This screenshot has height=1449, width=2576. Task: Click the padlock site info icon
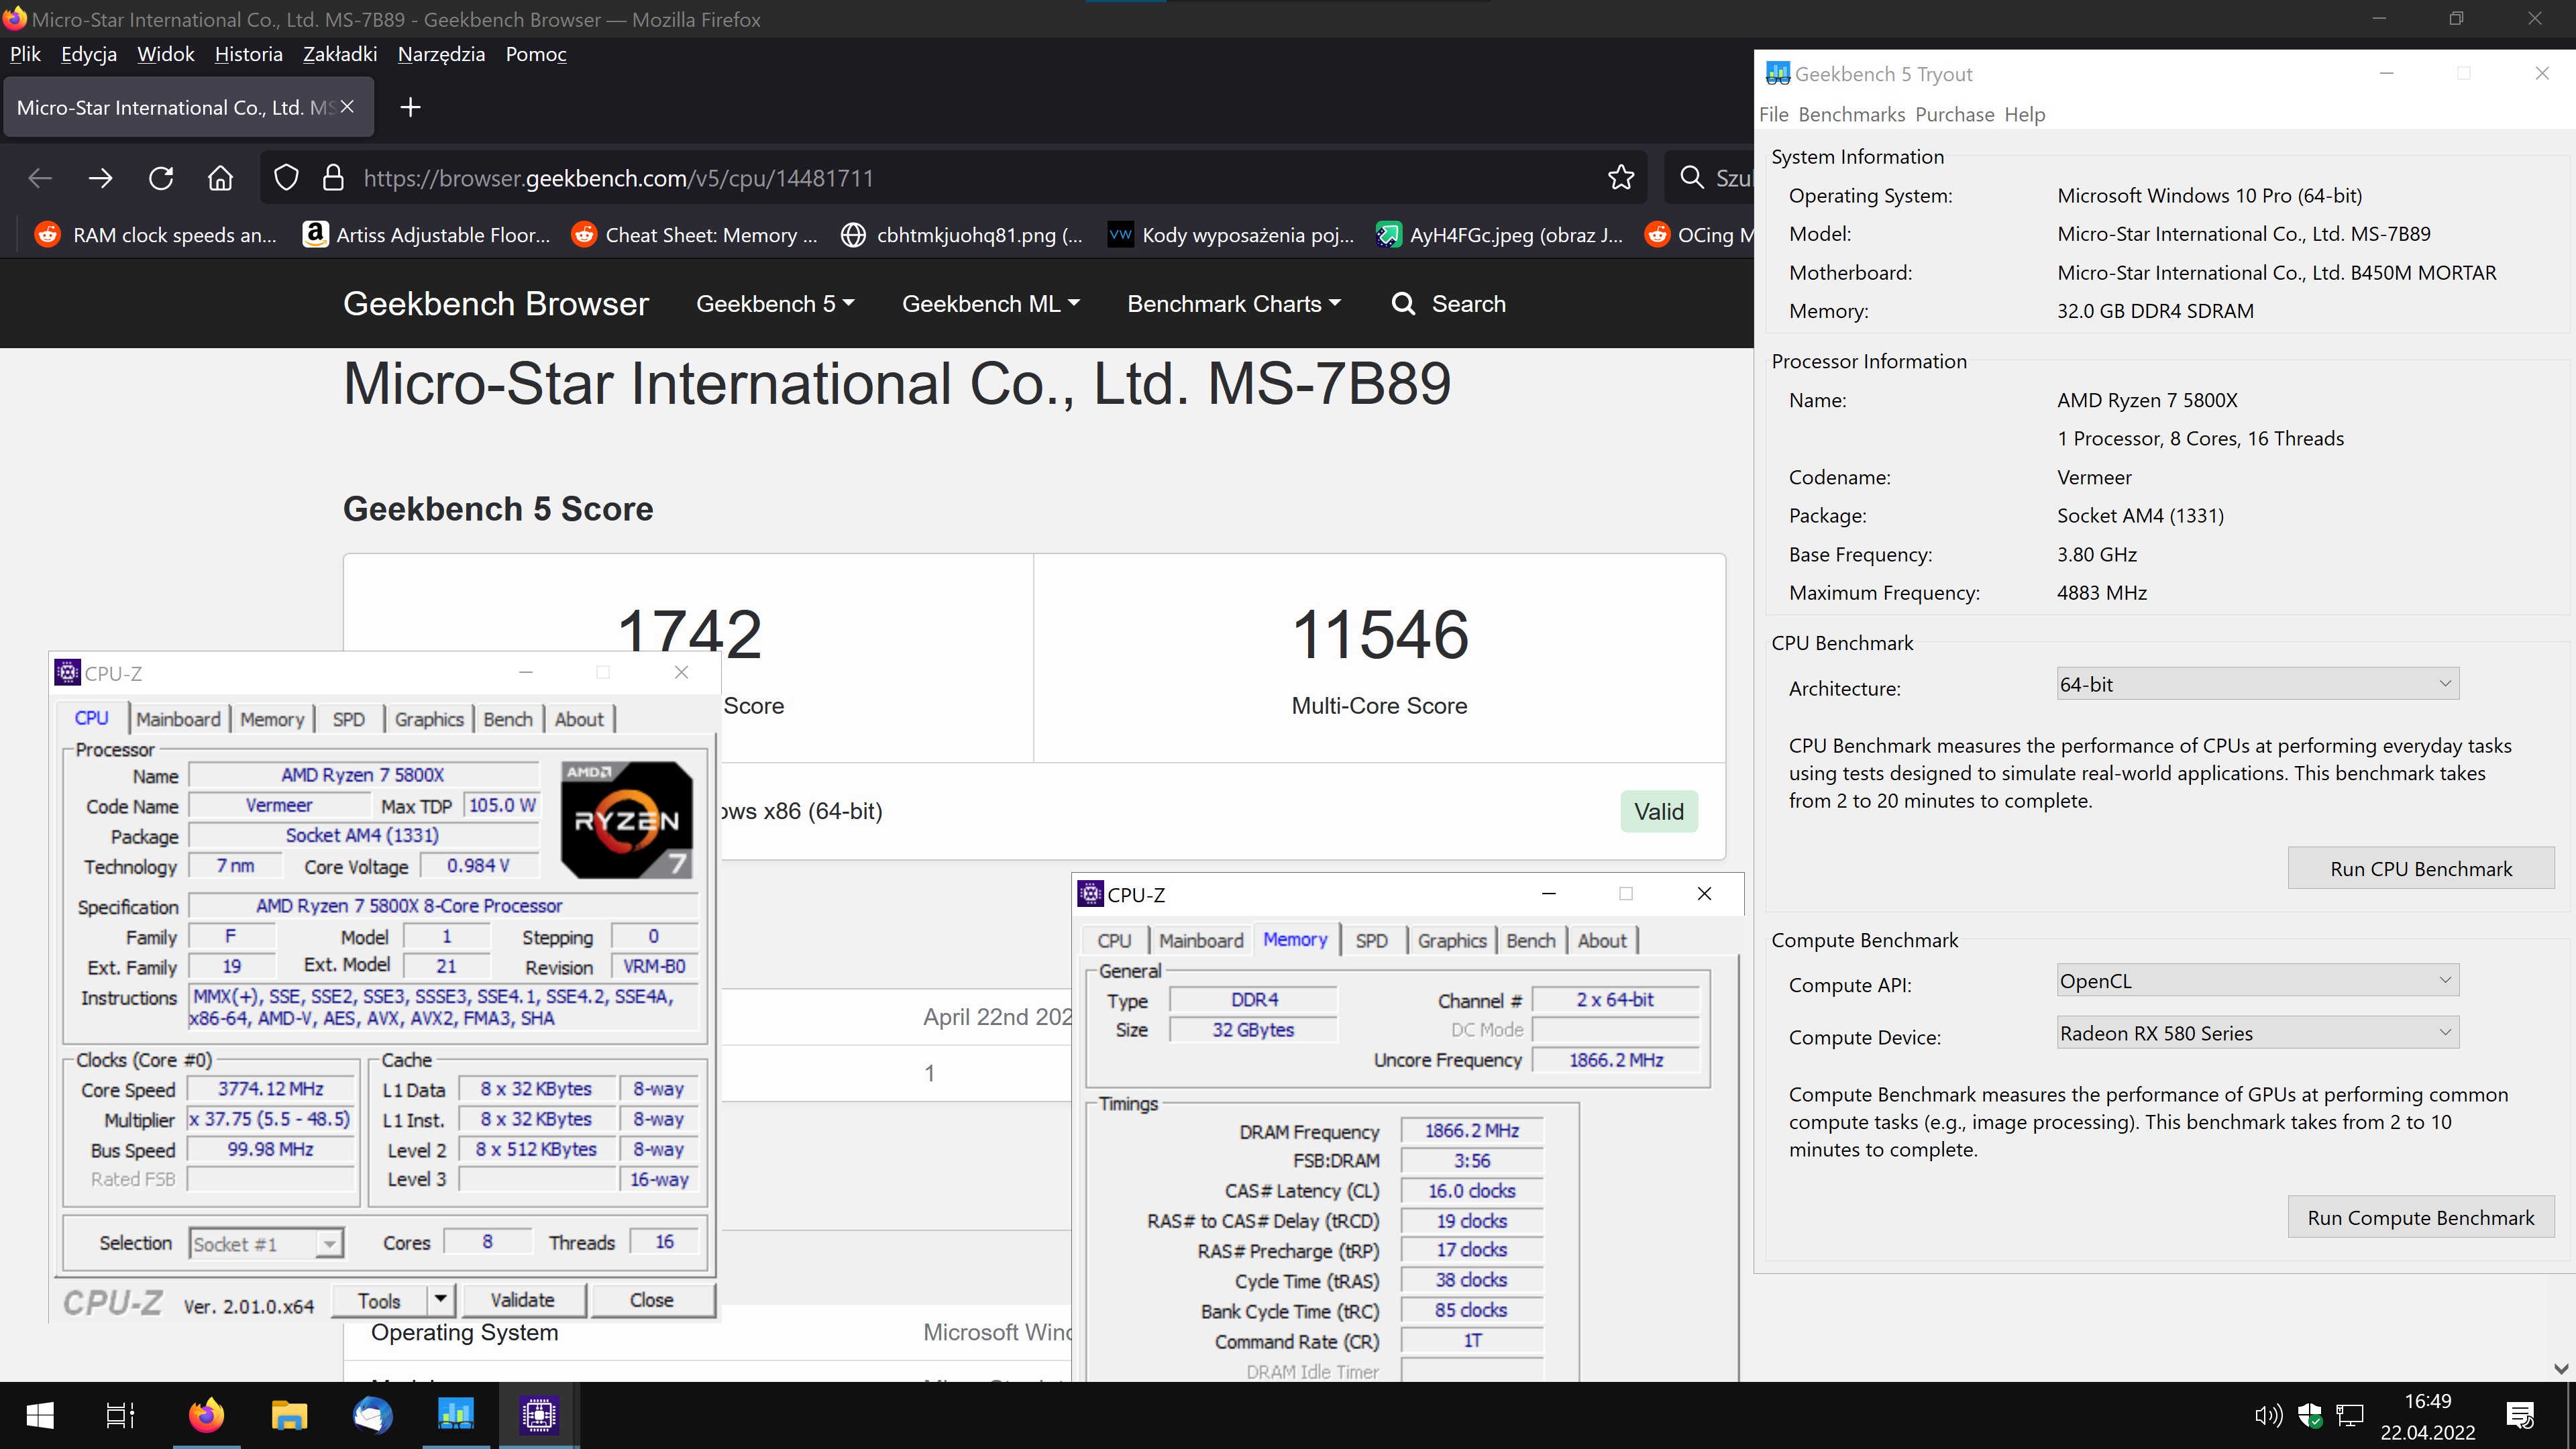(x=333, y=178)
